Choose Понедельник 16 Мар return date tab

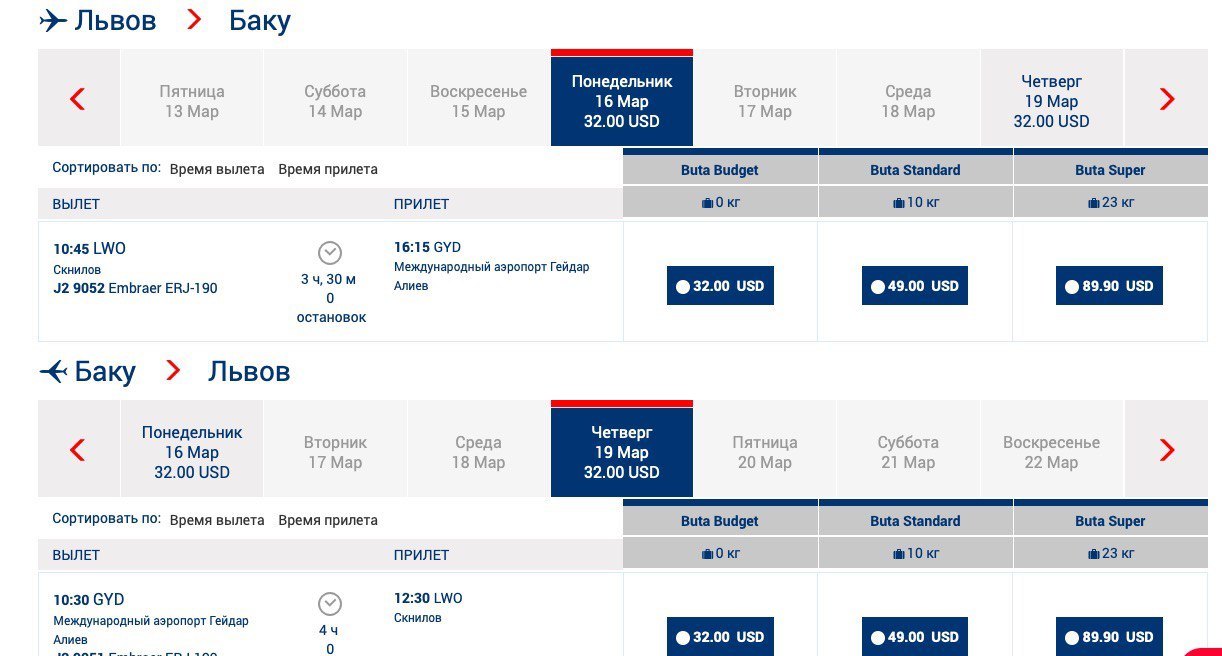(192, 452)
